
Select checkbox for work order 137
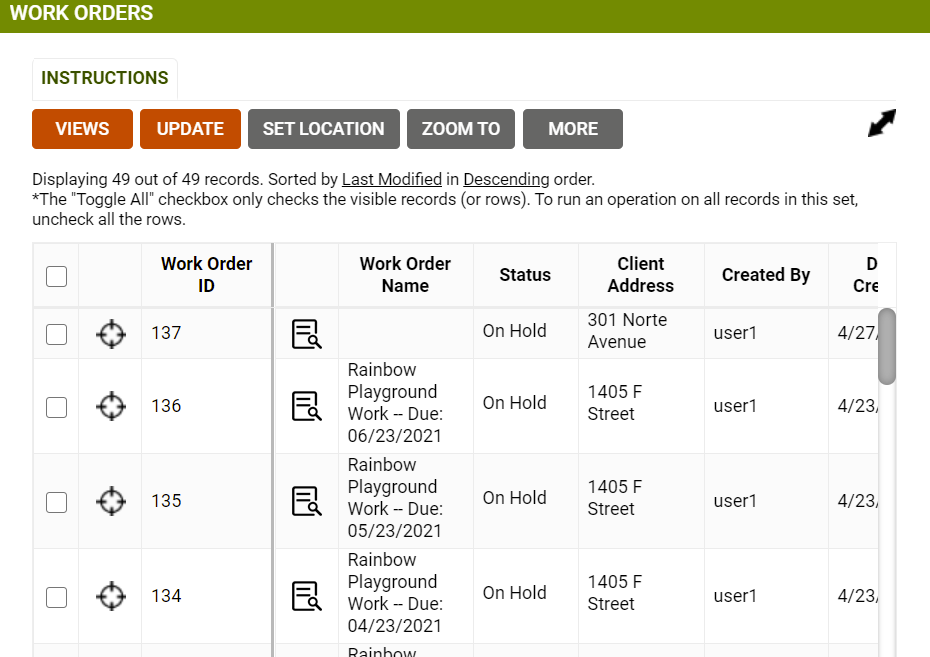click(x=57, y=334)
